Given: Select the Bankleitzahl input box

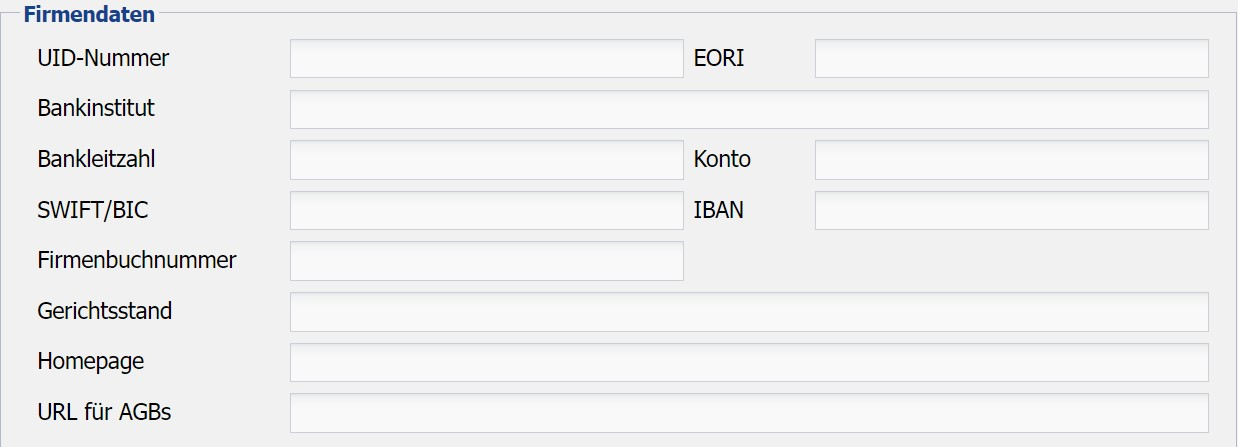Looking at the screenshot, I should [486, 160].
